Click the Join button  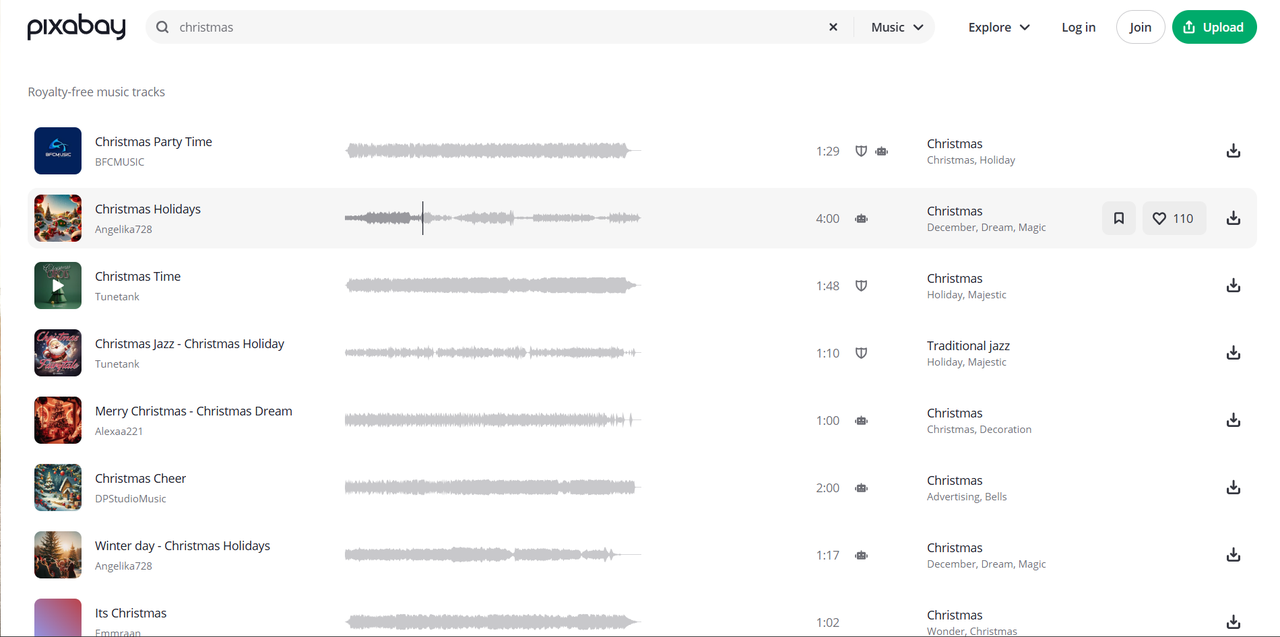click(1140, 27)
